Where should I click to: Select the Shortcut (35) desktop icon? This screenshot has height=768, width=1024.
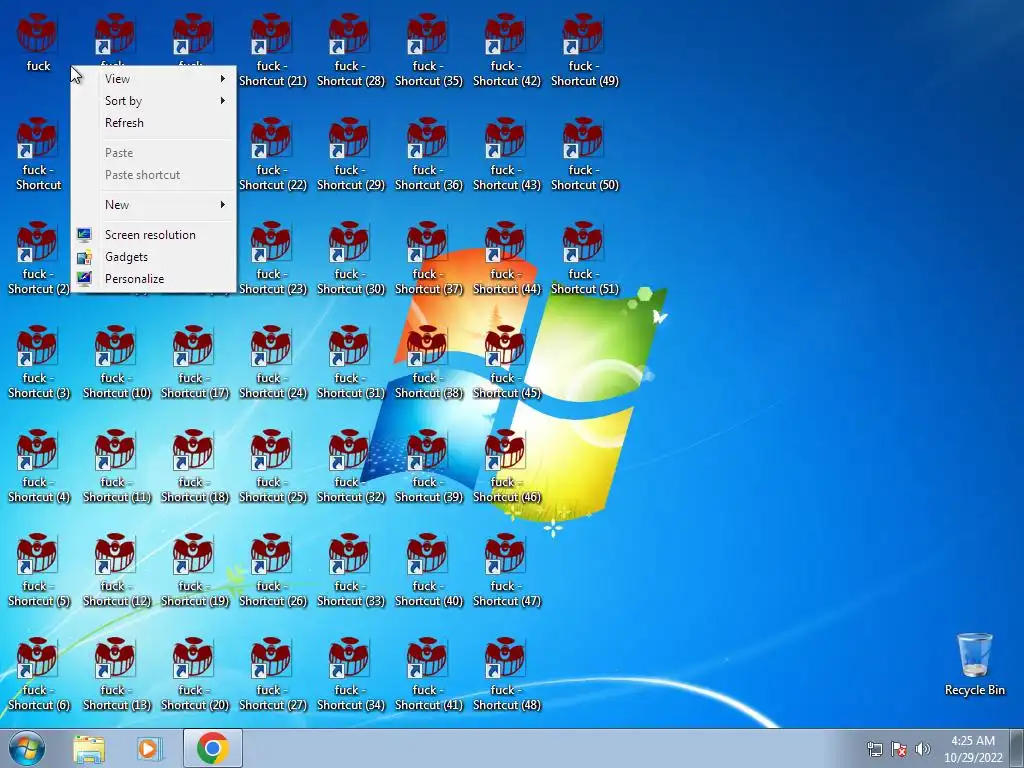(428, 52)
